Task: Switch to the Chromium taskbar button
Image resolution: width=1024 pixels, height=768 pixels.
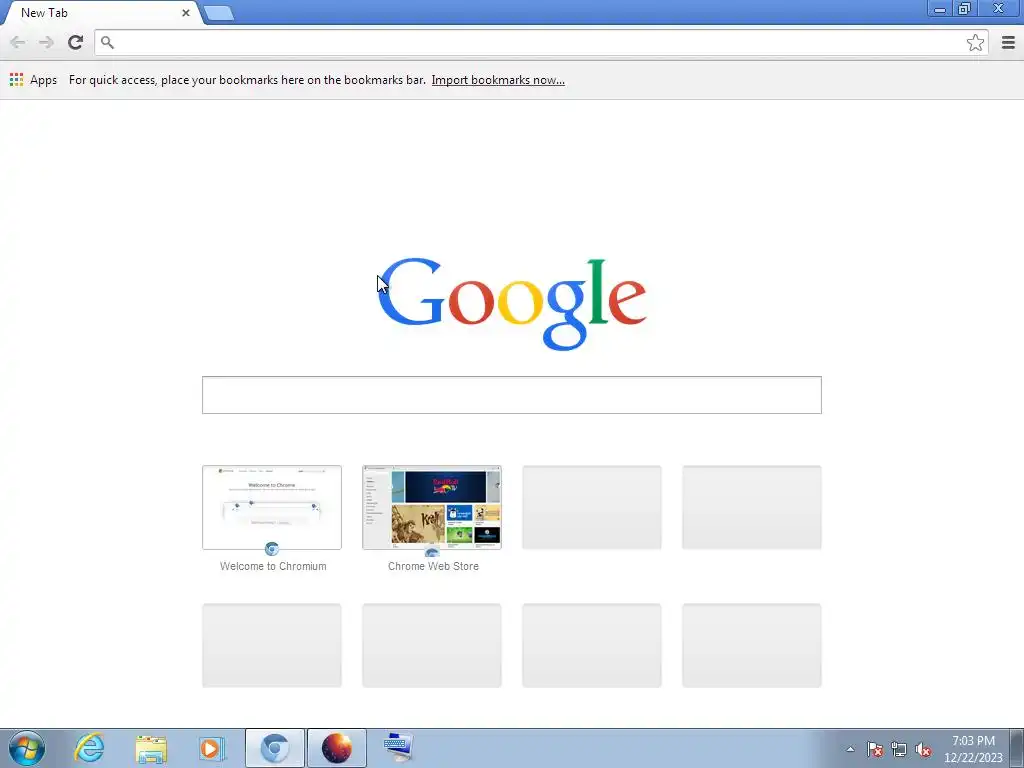Action: (x=274, y=748)
